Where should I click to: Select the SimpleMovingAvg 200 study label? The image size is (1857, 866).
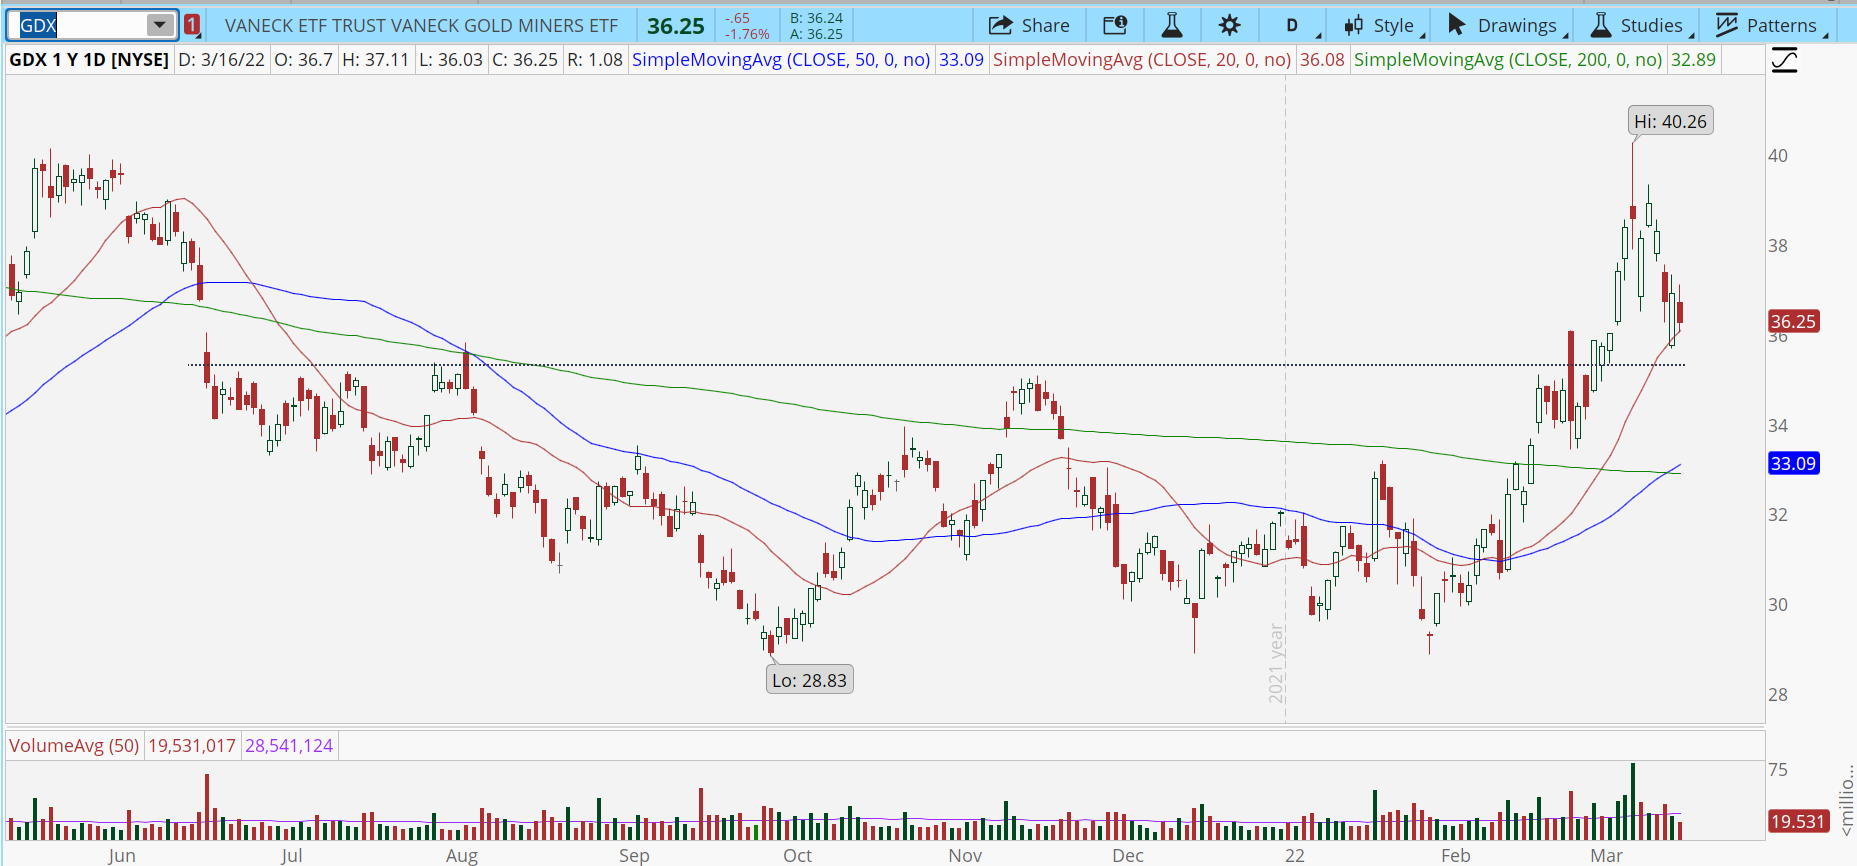pyautogui.click(x=1508, y=60)
